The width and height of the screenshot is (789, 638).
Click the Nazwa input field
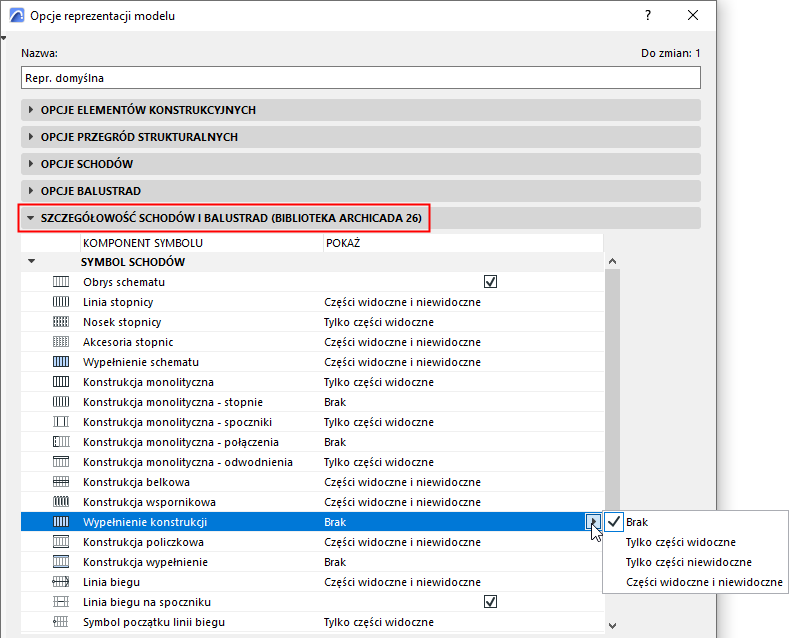pyautogui.click(x=361, y=78)
